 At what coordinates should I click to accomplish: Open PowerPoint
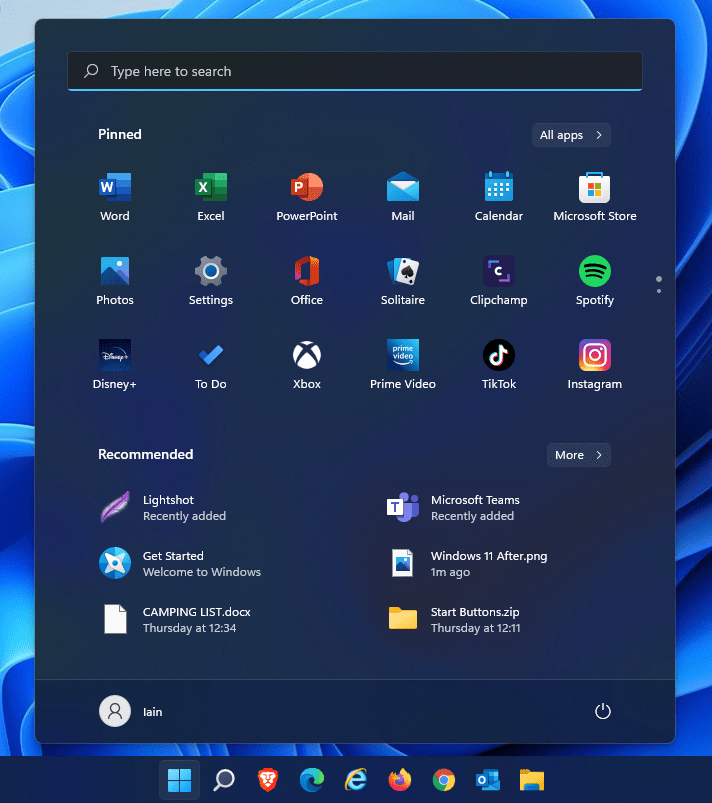pos(307,196)
